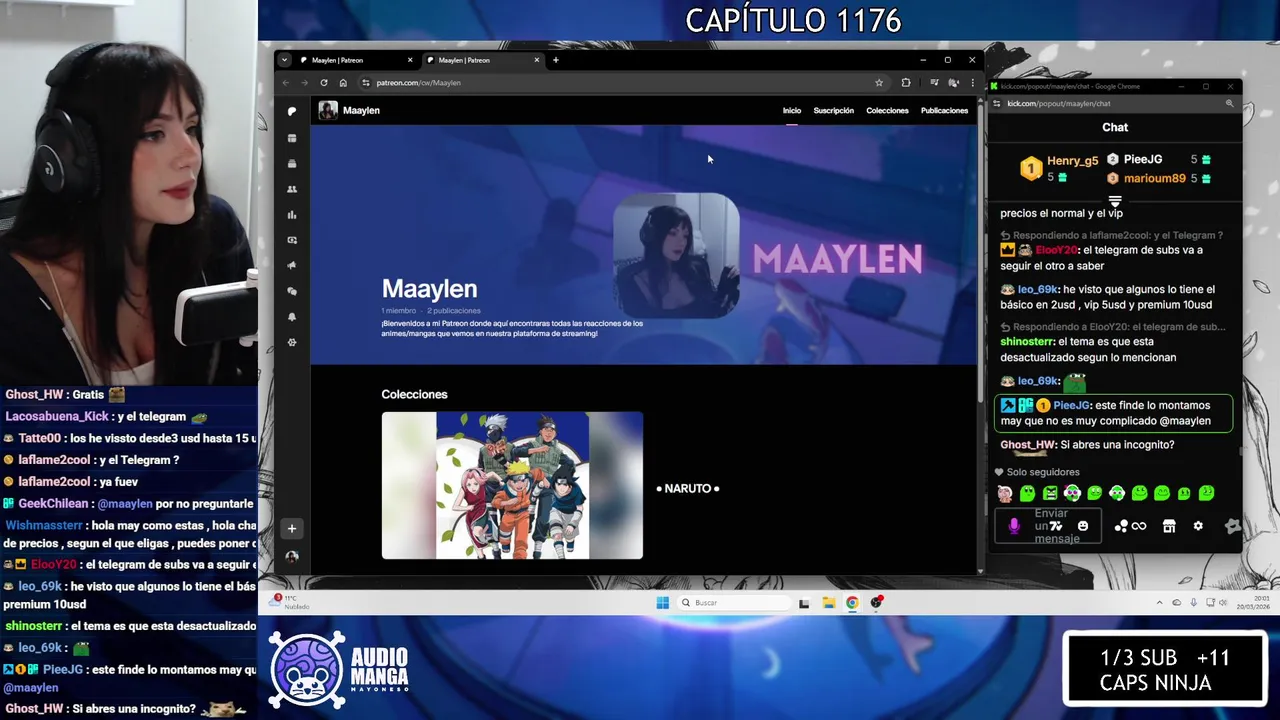This screenshot has width=1280, height=720.
Task: Open the library box icon in Patreon sidebar
Action: [292, 163]
